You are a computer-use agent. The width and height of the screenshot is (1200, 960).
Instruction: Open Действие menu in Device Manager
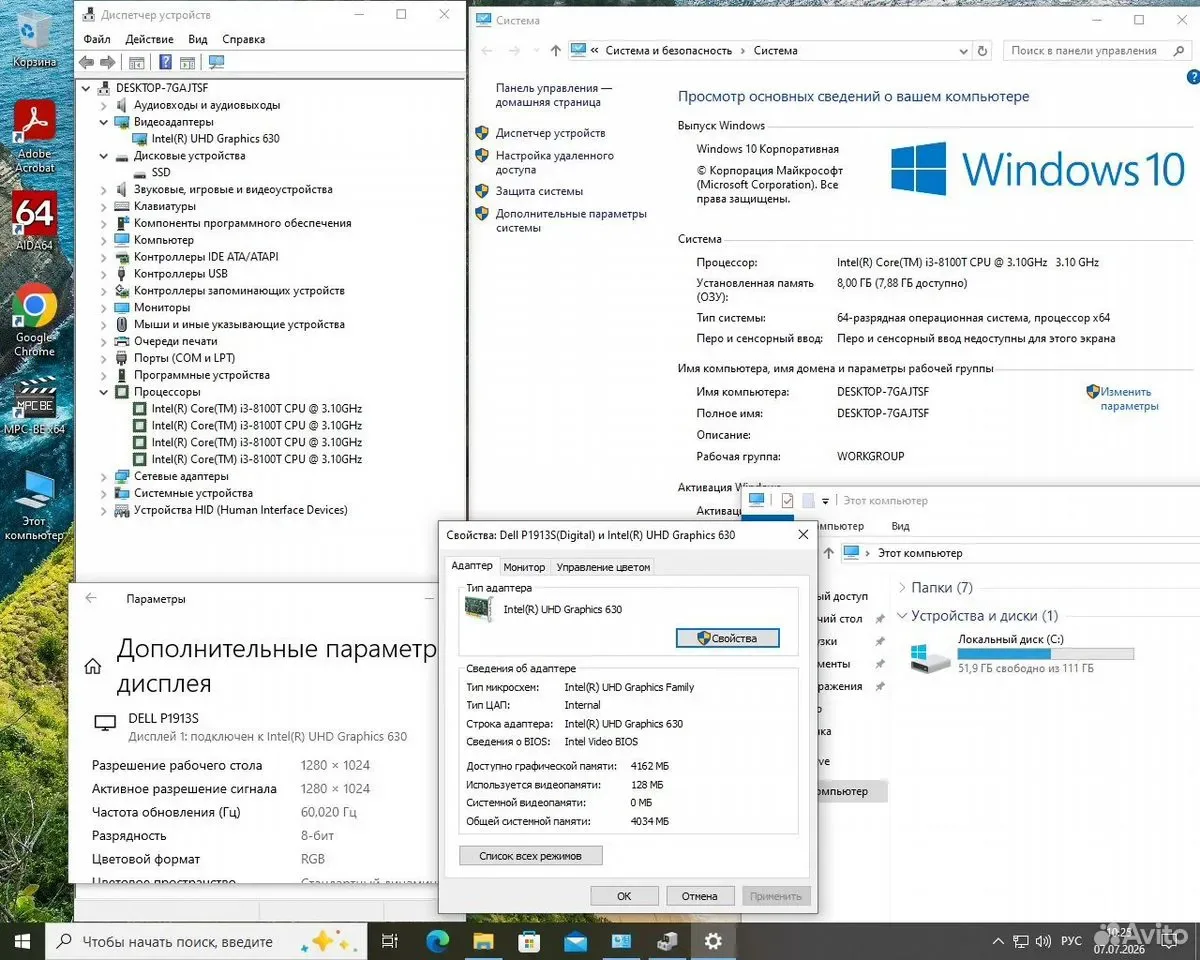(150, 39)
